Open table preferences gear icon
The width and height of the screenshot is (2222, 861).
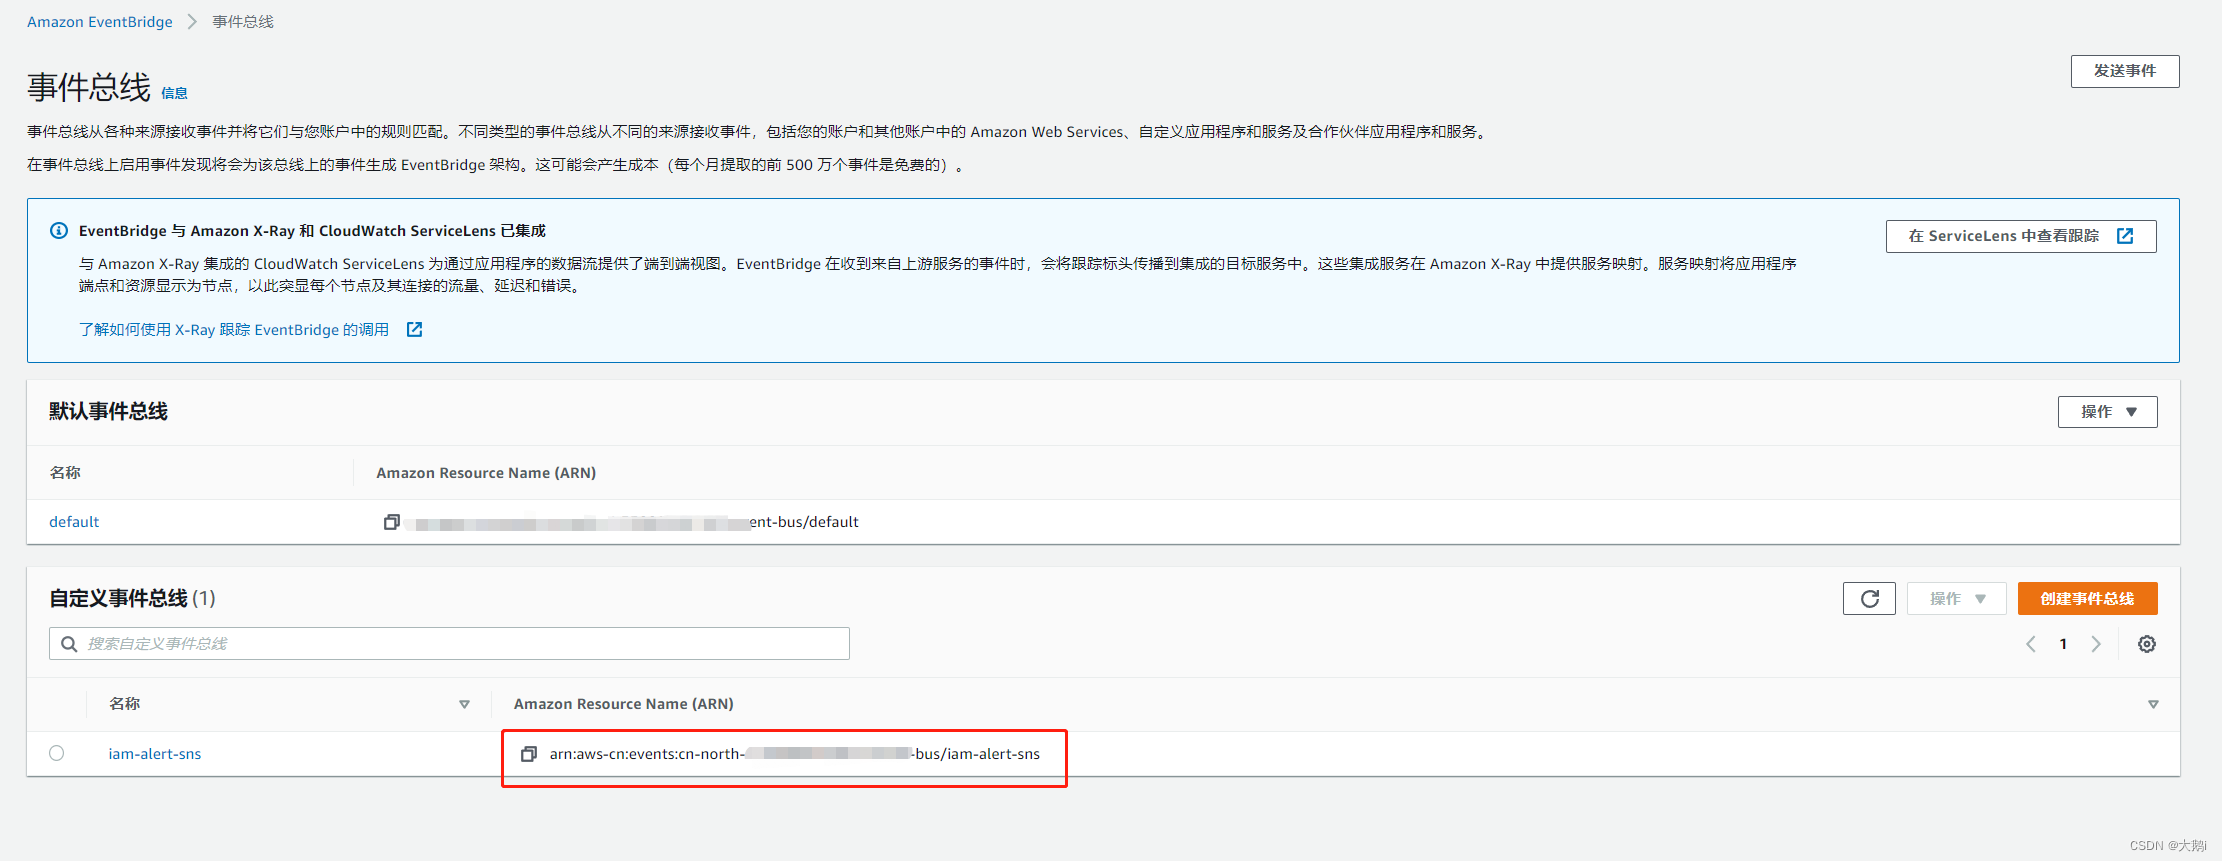pos(2147,644)
